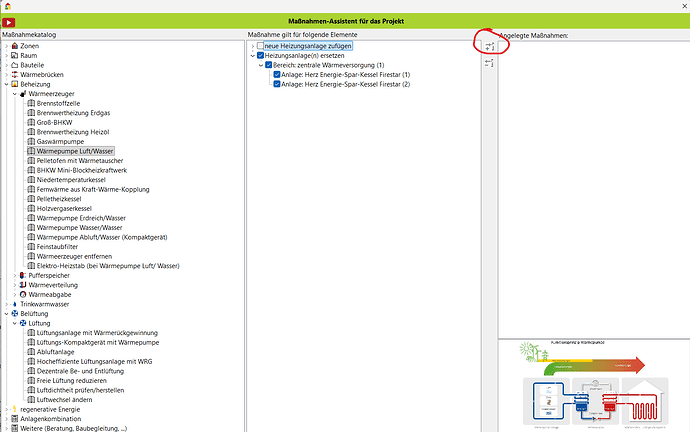
Task: Choose 'Brennwertheizung Erdgas' from catalog
Action: [x=77, y=113]
